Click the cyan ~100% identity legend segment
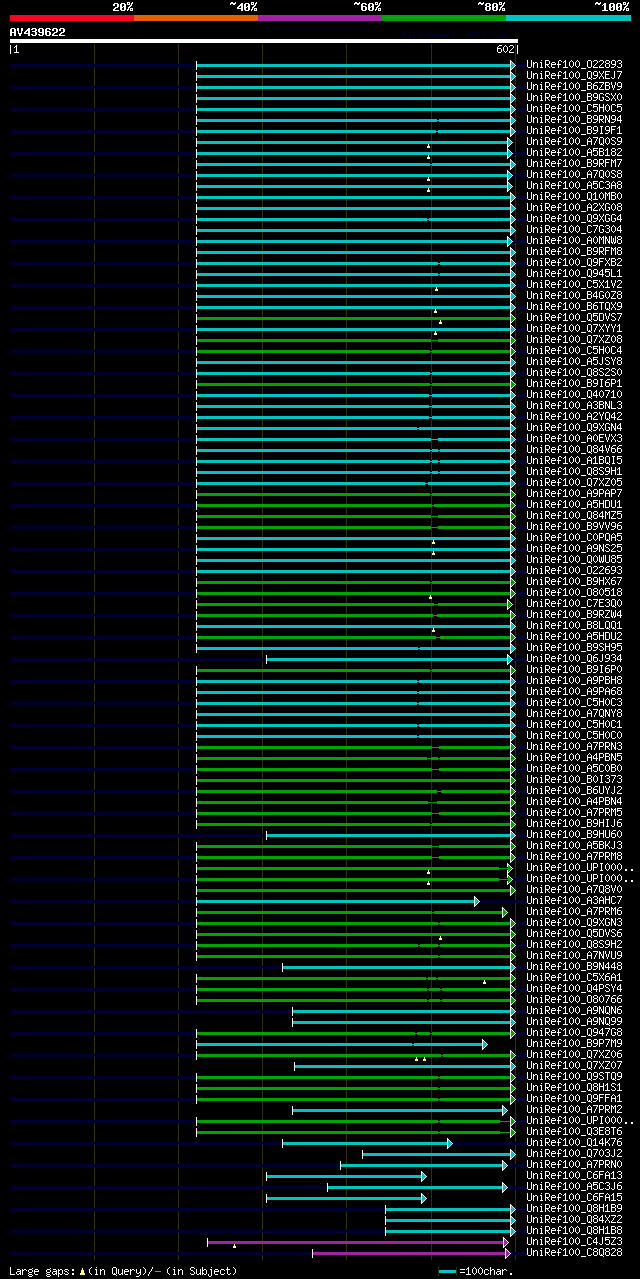Image resolution: width=640 pixels, height=1279 pixels. click(568, 18)
